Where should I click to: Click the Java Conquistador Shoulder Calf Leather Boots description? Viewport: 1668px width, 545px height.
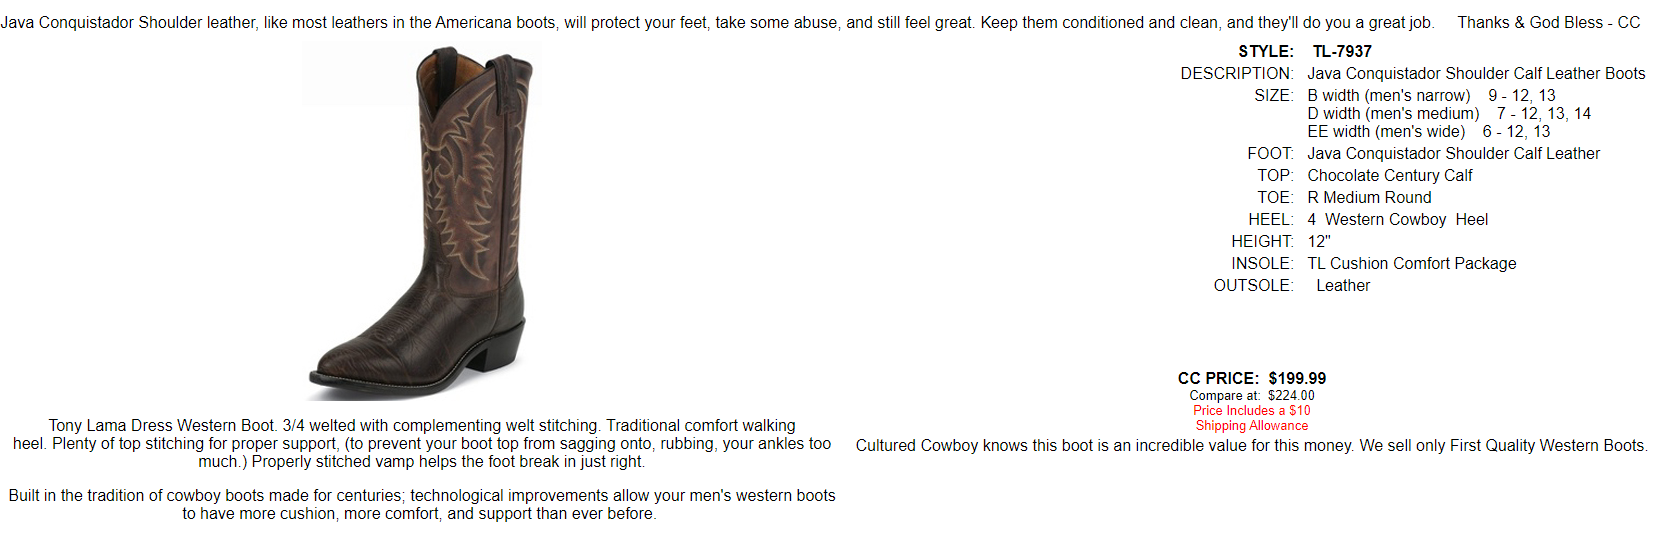[x=1476, y=74]
